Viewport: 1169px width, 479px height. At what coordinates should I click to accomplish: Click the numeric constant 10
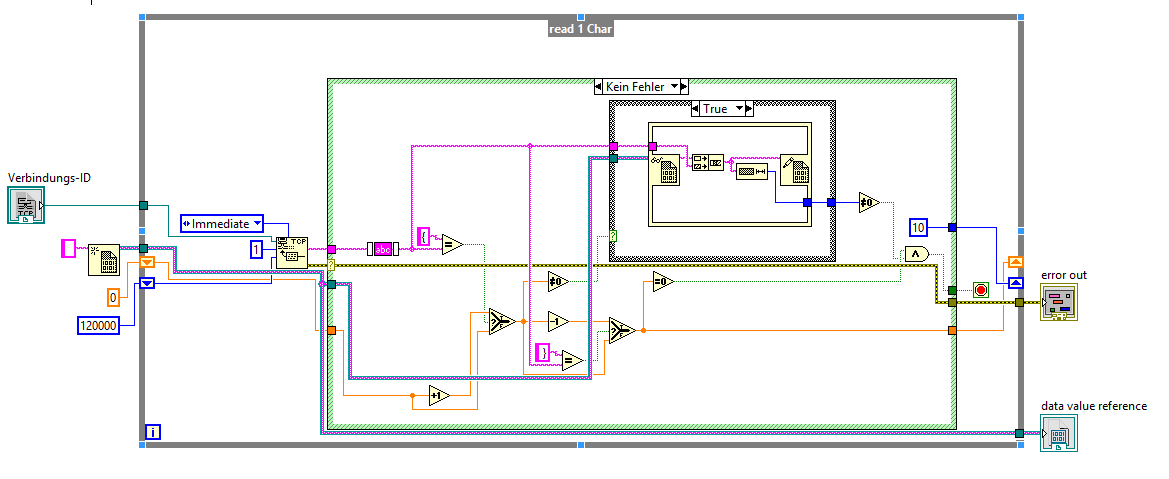point(918,227)
